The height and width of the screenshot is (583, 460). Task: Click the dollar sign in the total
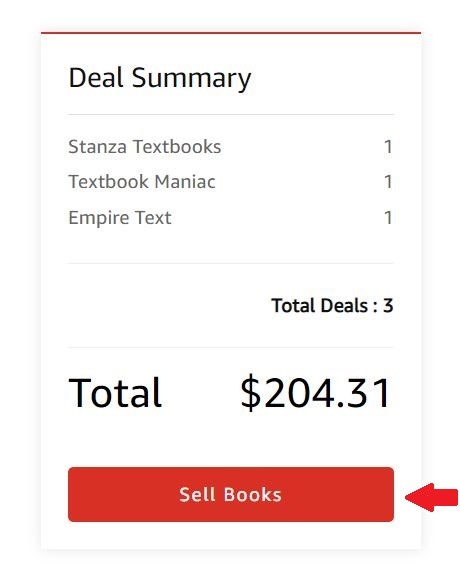pos(251,393)
